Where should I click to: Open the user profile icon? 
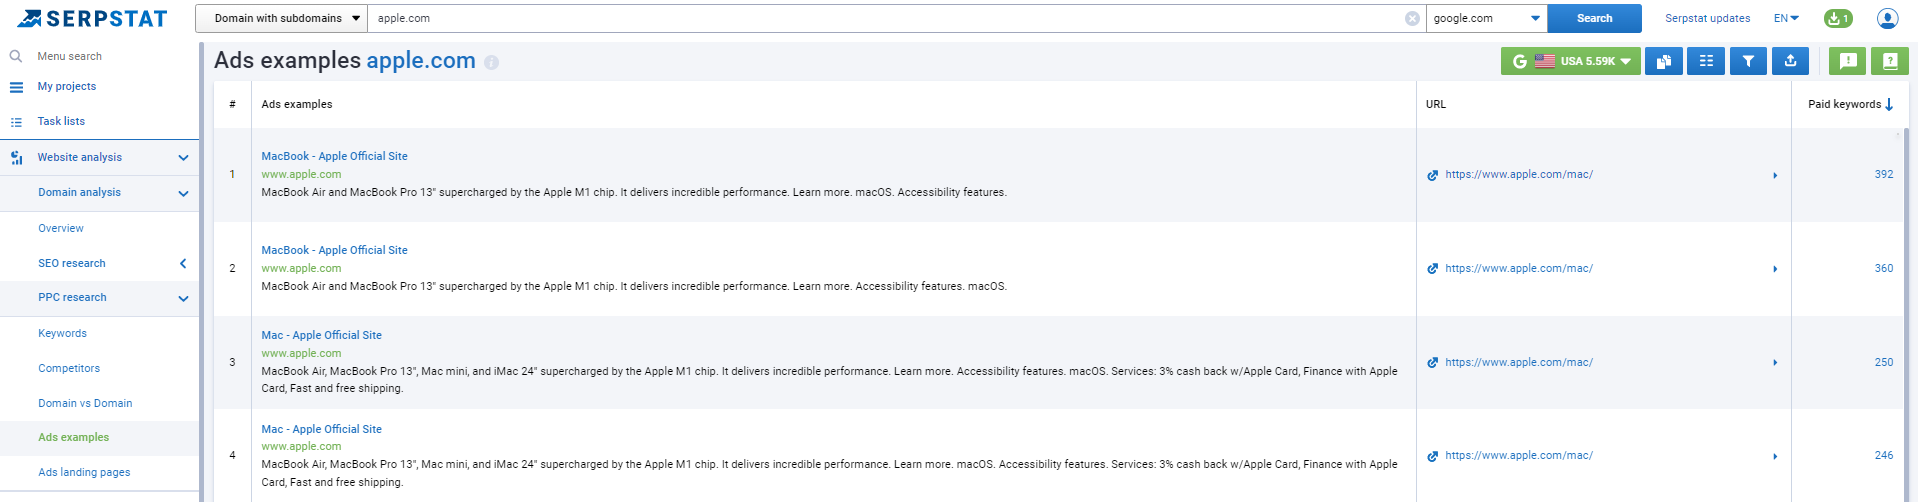1888,18
